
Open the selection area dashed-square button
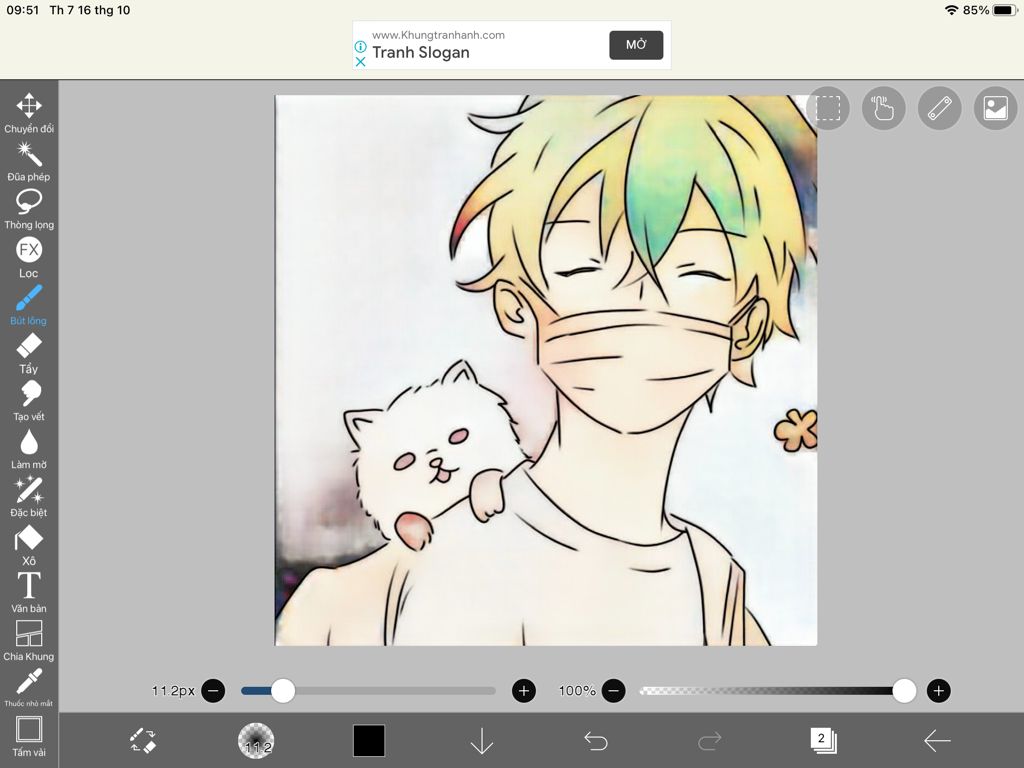tap(827, 108)
